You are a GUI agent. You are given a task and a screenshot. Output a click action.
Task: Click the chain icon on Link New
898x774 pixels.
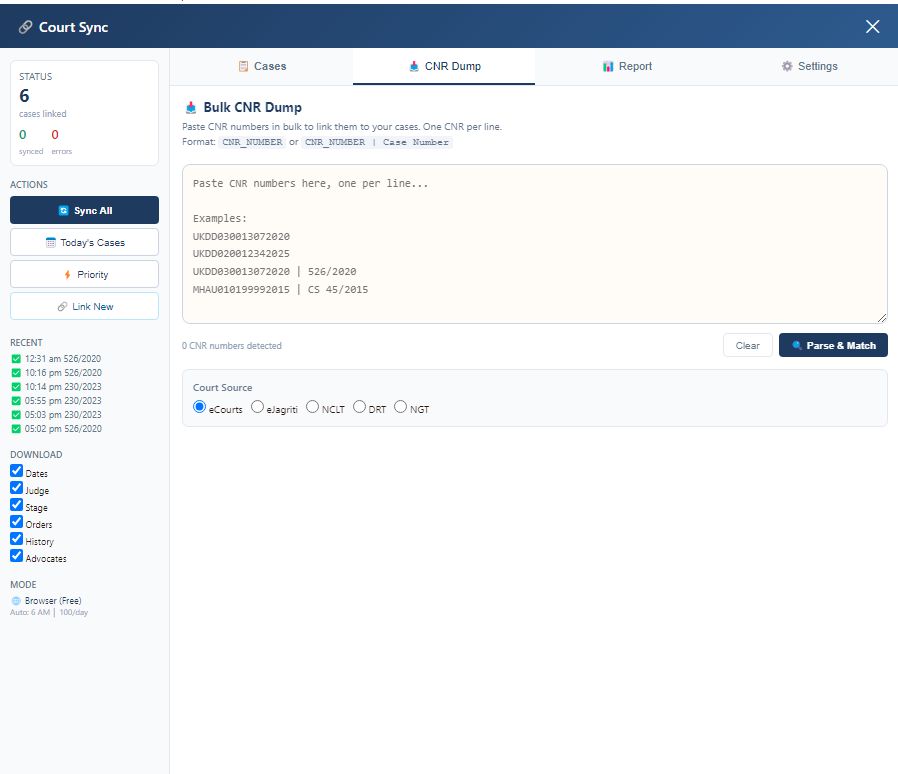tap(62, 307)
